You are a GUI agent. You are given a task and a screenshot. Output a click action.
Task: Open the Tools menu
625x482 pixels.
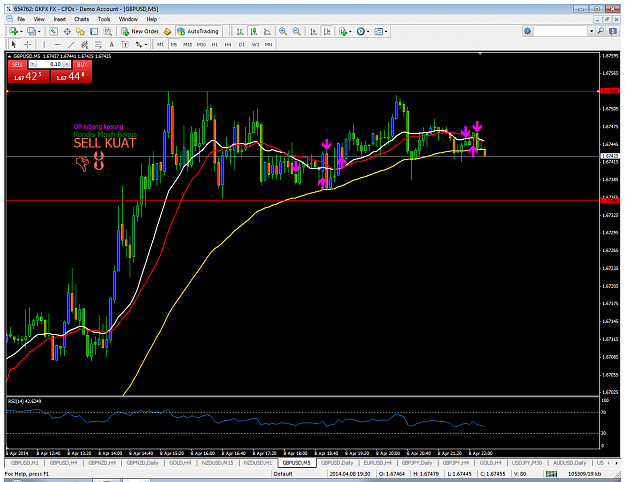[x=104, y=19]
